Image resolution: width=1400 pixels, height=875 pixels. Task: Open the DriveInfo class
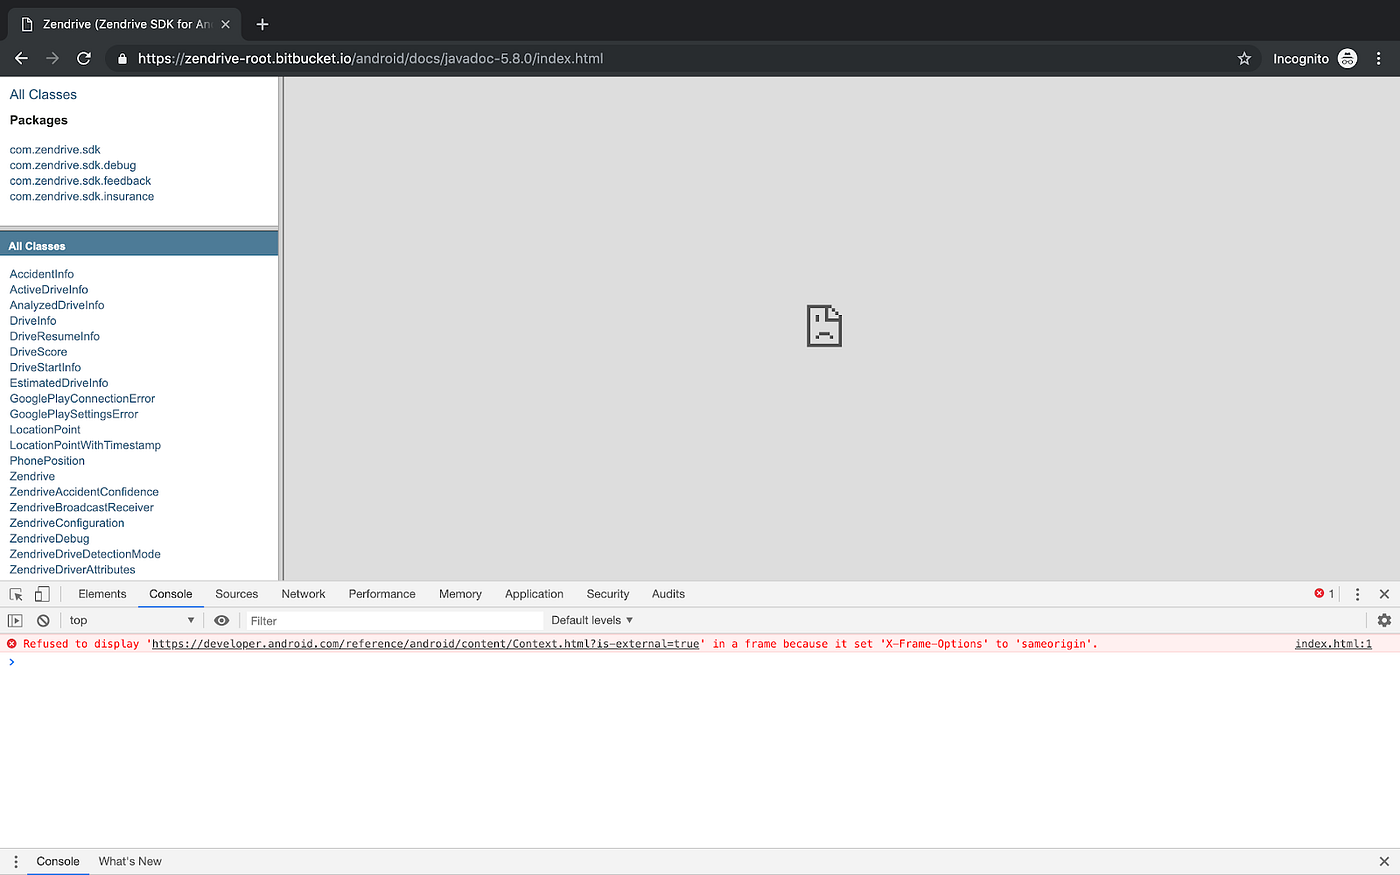click(33, 321)
